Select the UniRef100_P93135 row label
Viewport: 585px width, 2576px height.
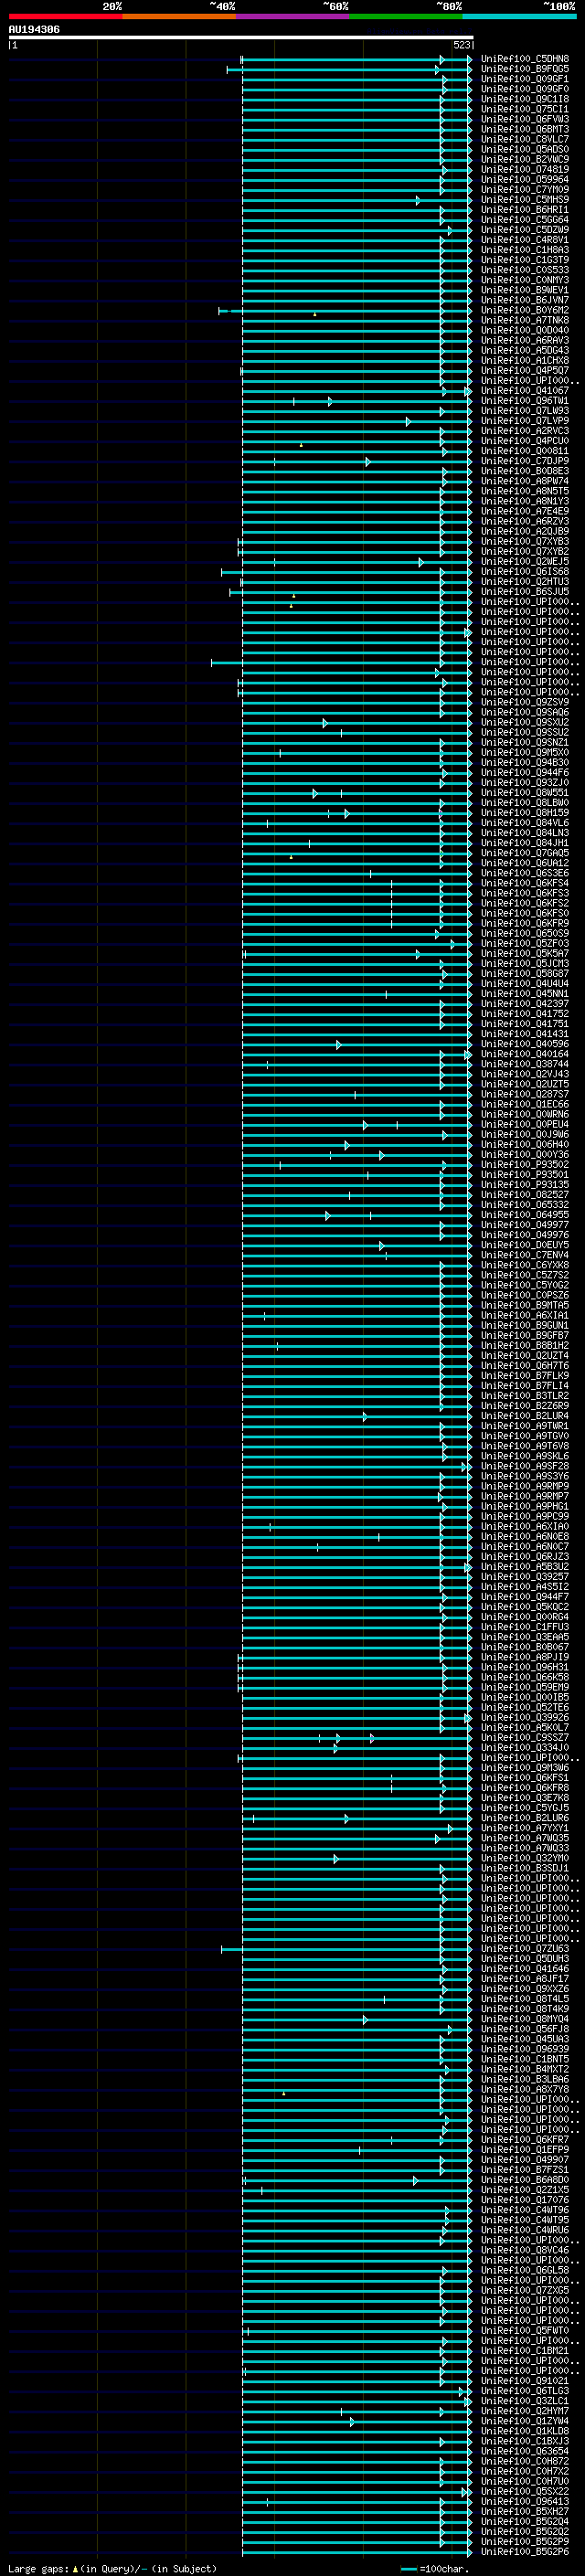[524, 1185]
